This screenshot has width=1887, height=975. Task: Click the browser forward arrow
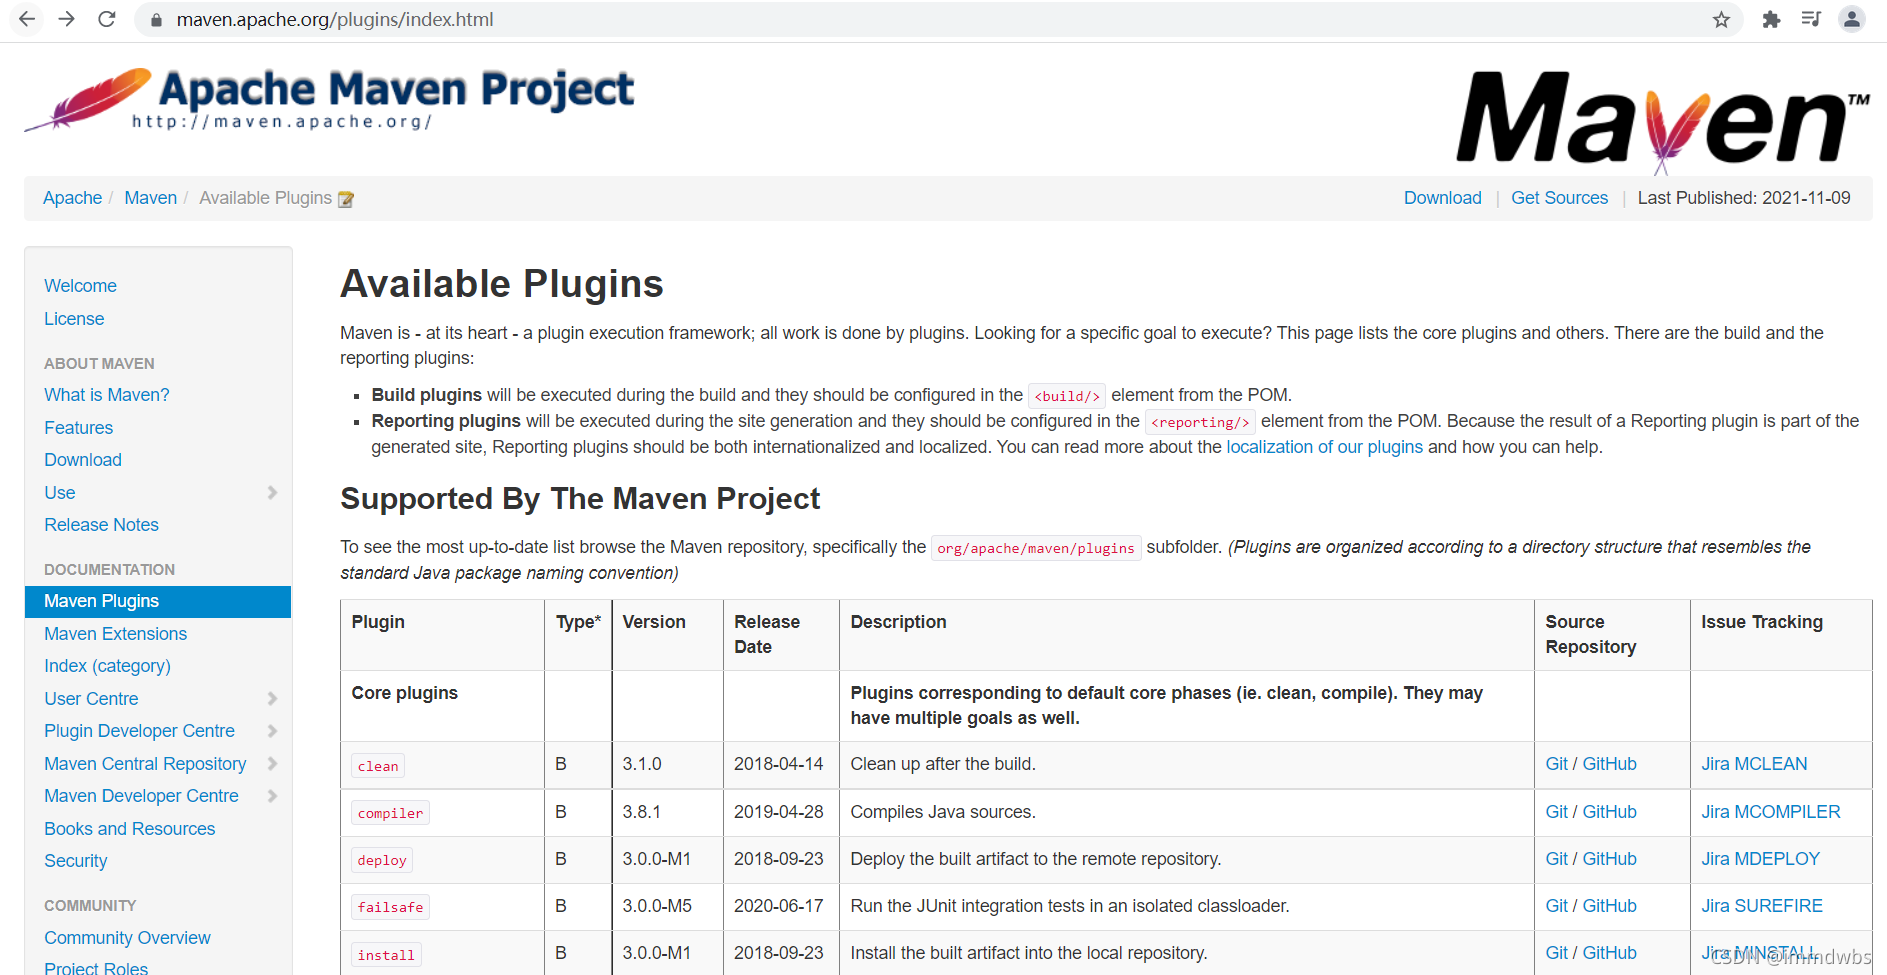(x=67, y=19)
